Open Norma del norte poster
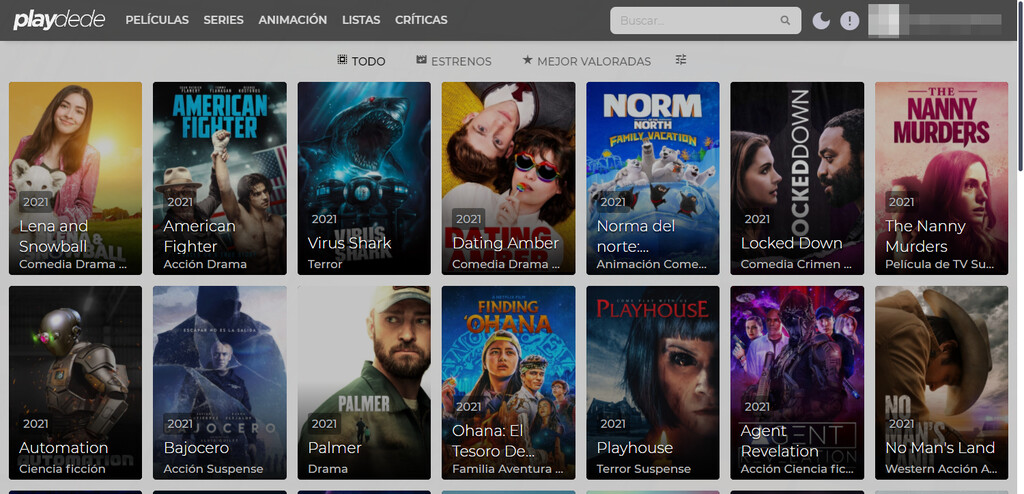Screen dimensions: 1024x494 [x=652, y=178]
